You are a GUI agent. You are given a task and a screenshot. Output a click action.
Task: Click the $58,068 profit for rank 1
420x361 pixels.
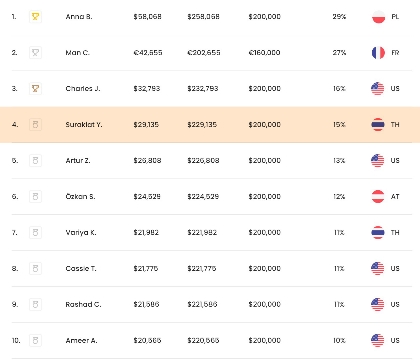click(147, 17)
